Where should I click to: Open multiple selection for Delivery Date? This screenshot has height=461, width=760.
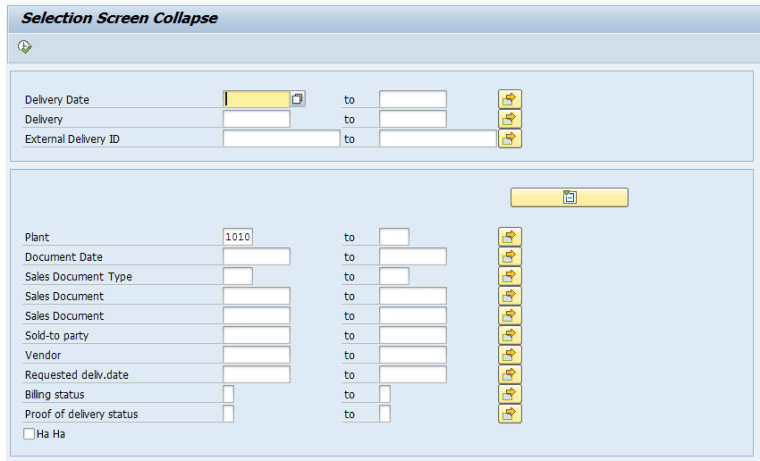point(510,99)
